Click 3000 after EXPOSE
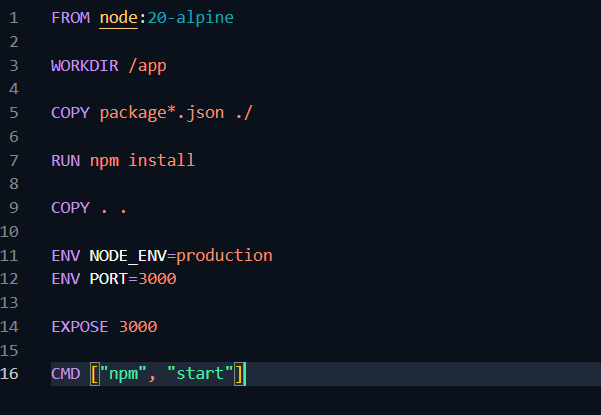 [x=138, y=327]
